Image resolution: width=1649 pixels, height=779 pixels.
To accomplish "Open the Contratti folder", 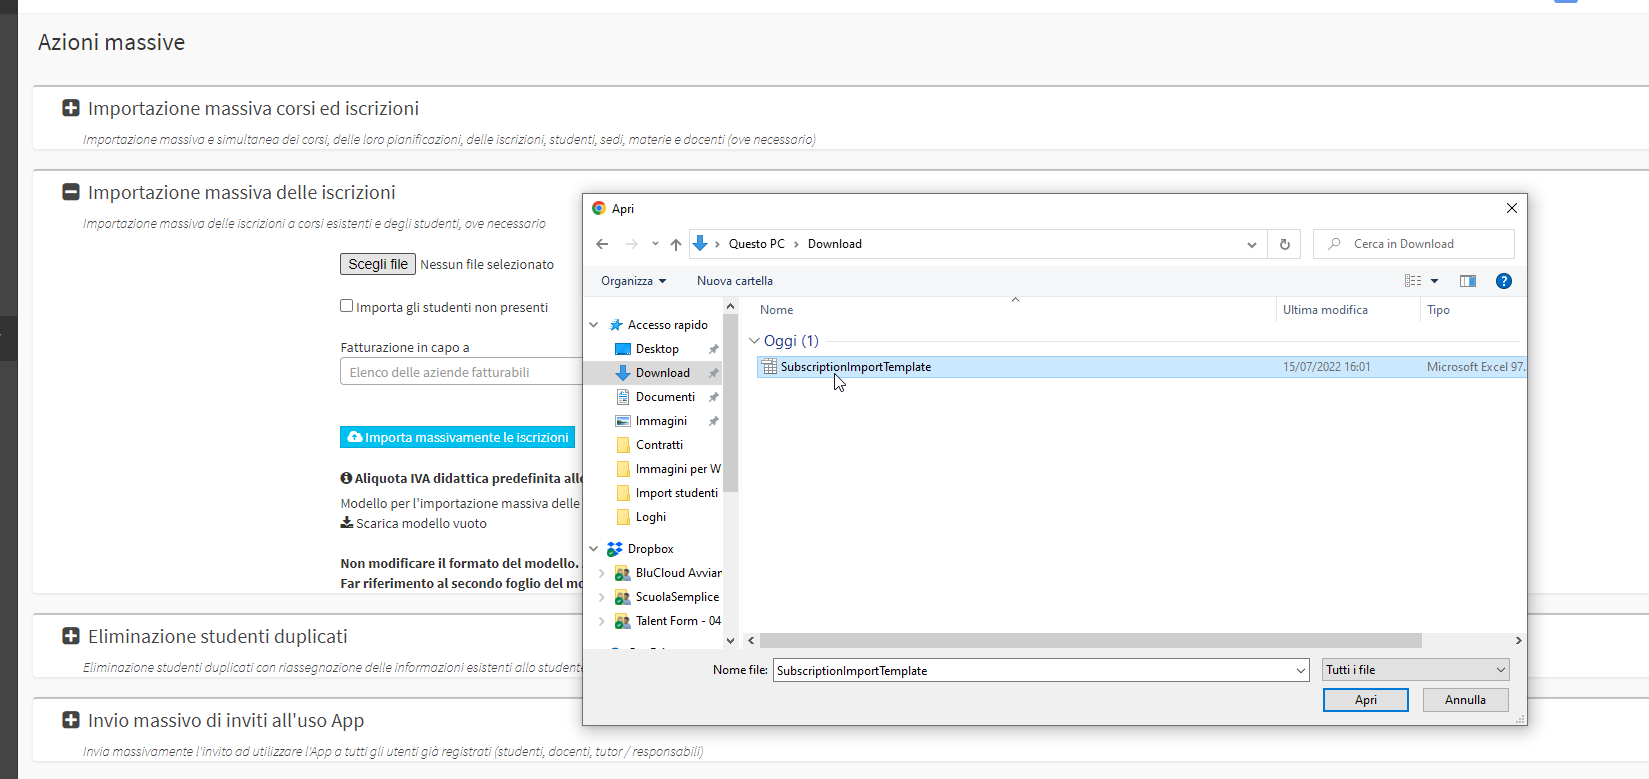I will point(660,445).
